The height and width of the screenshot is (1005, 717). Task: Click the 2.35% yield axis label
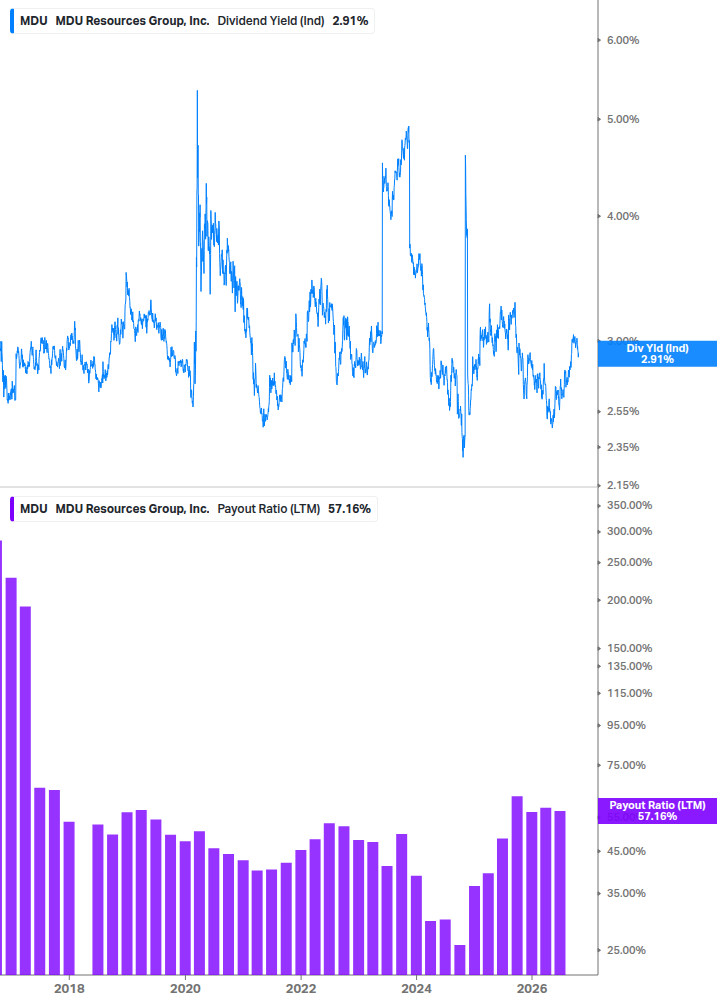(x=623, y=447)
